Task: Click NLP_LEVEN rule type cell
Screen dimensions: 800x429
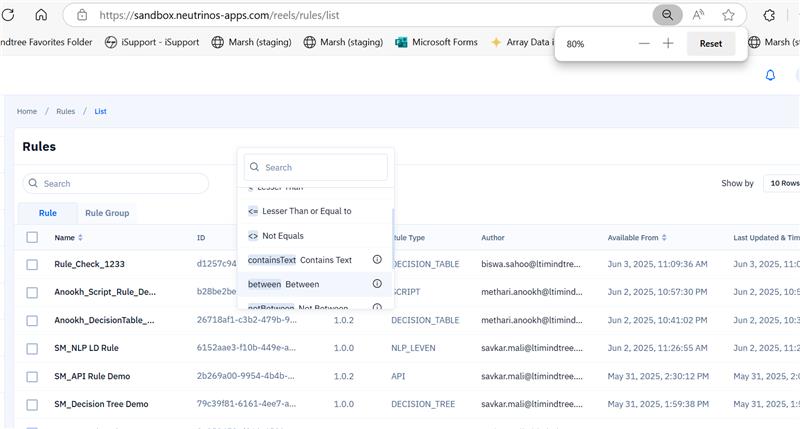Action: [x=413, y=348]
